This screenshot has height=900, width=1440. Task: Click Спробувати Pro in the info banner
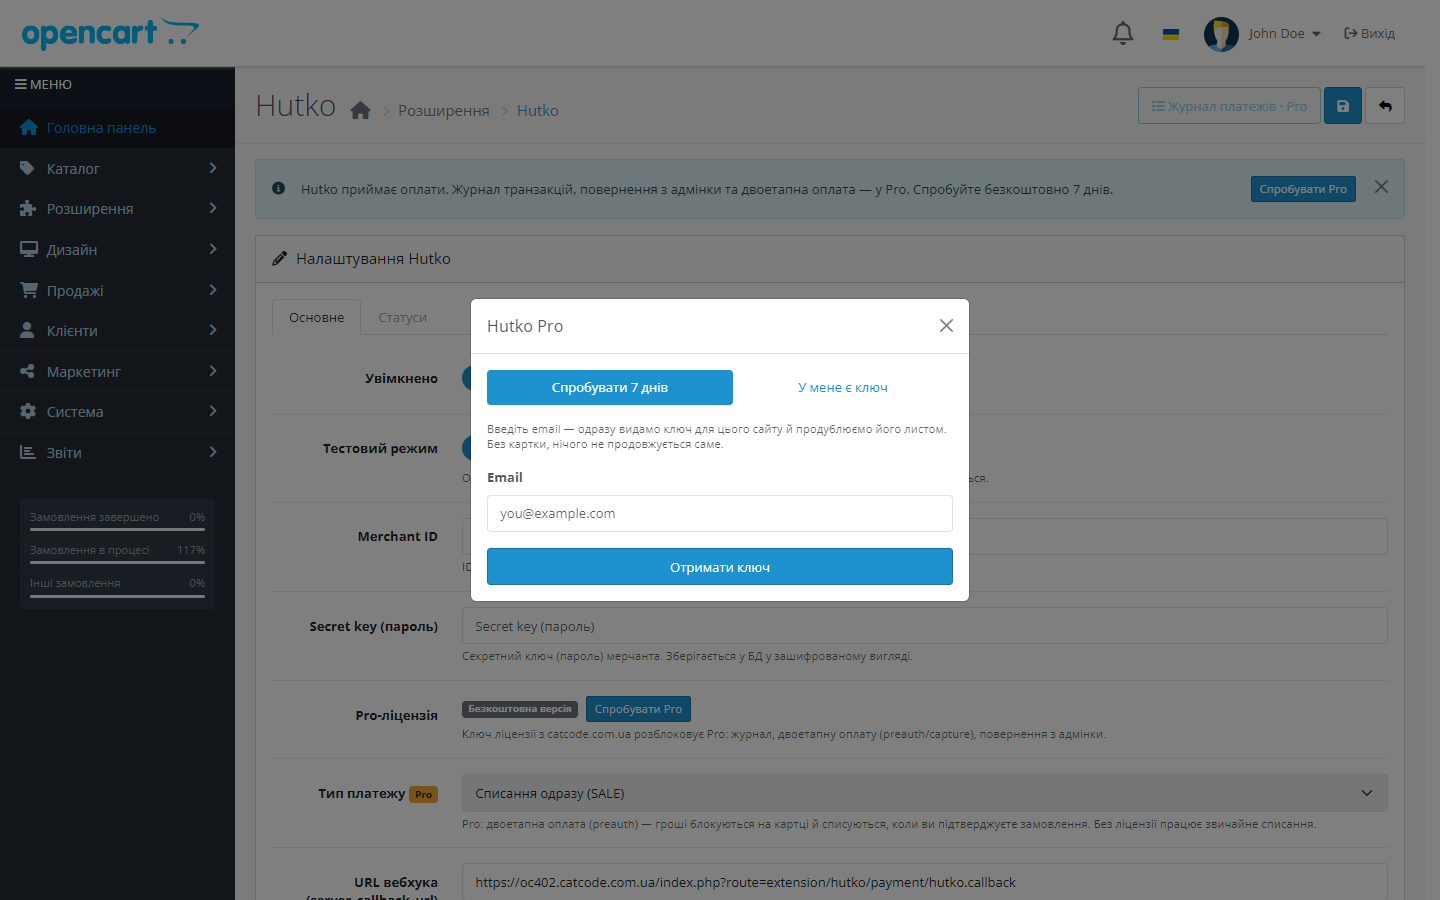pyautogui.click(x=1303, y=189)
